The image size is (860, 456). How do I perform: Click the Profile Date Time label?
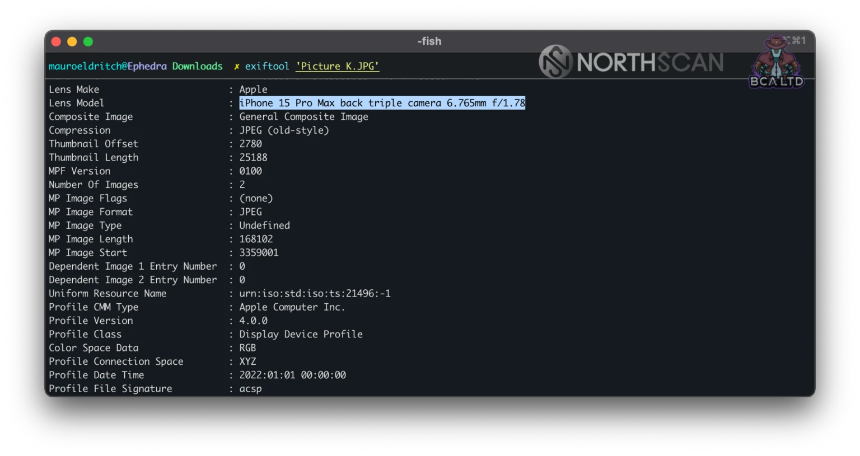(x=96, y=375)
